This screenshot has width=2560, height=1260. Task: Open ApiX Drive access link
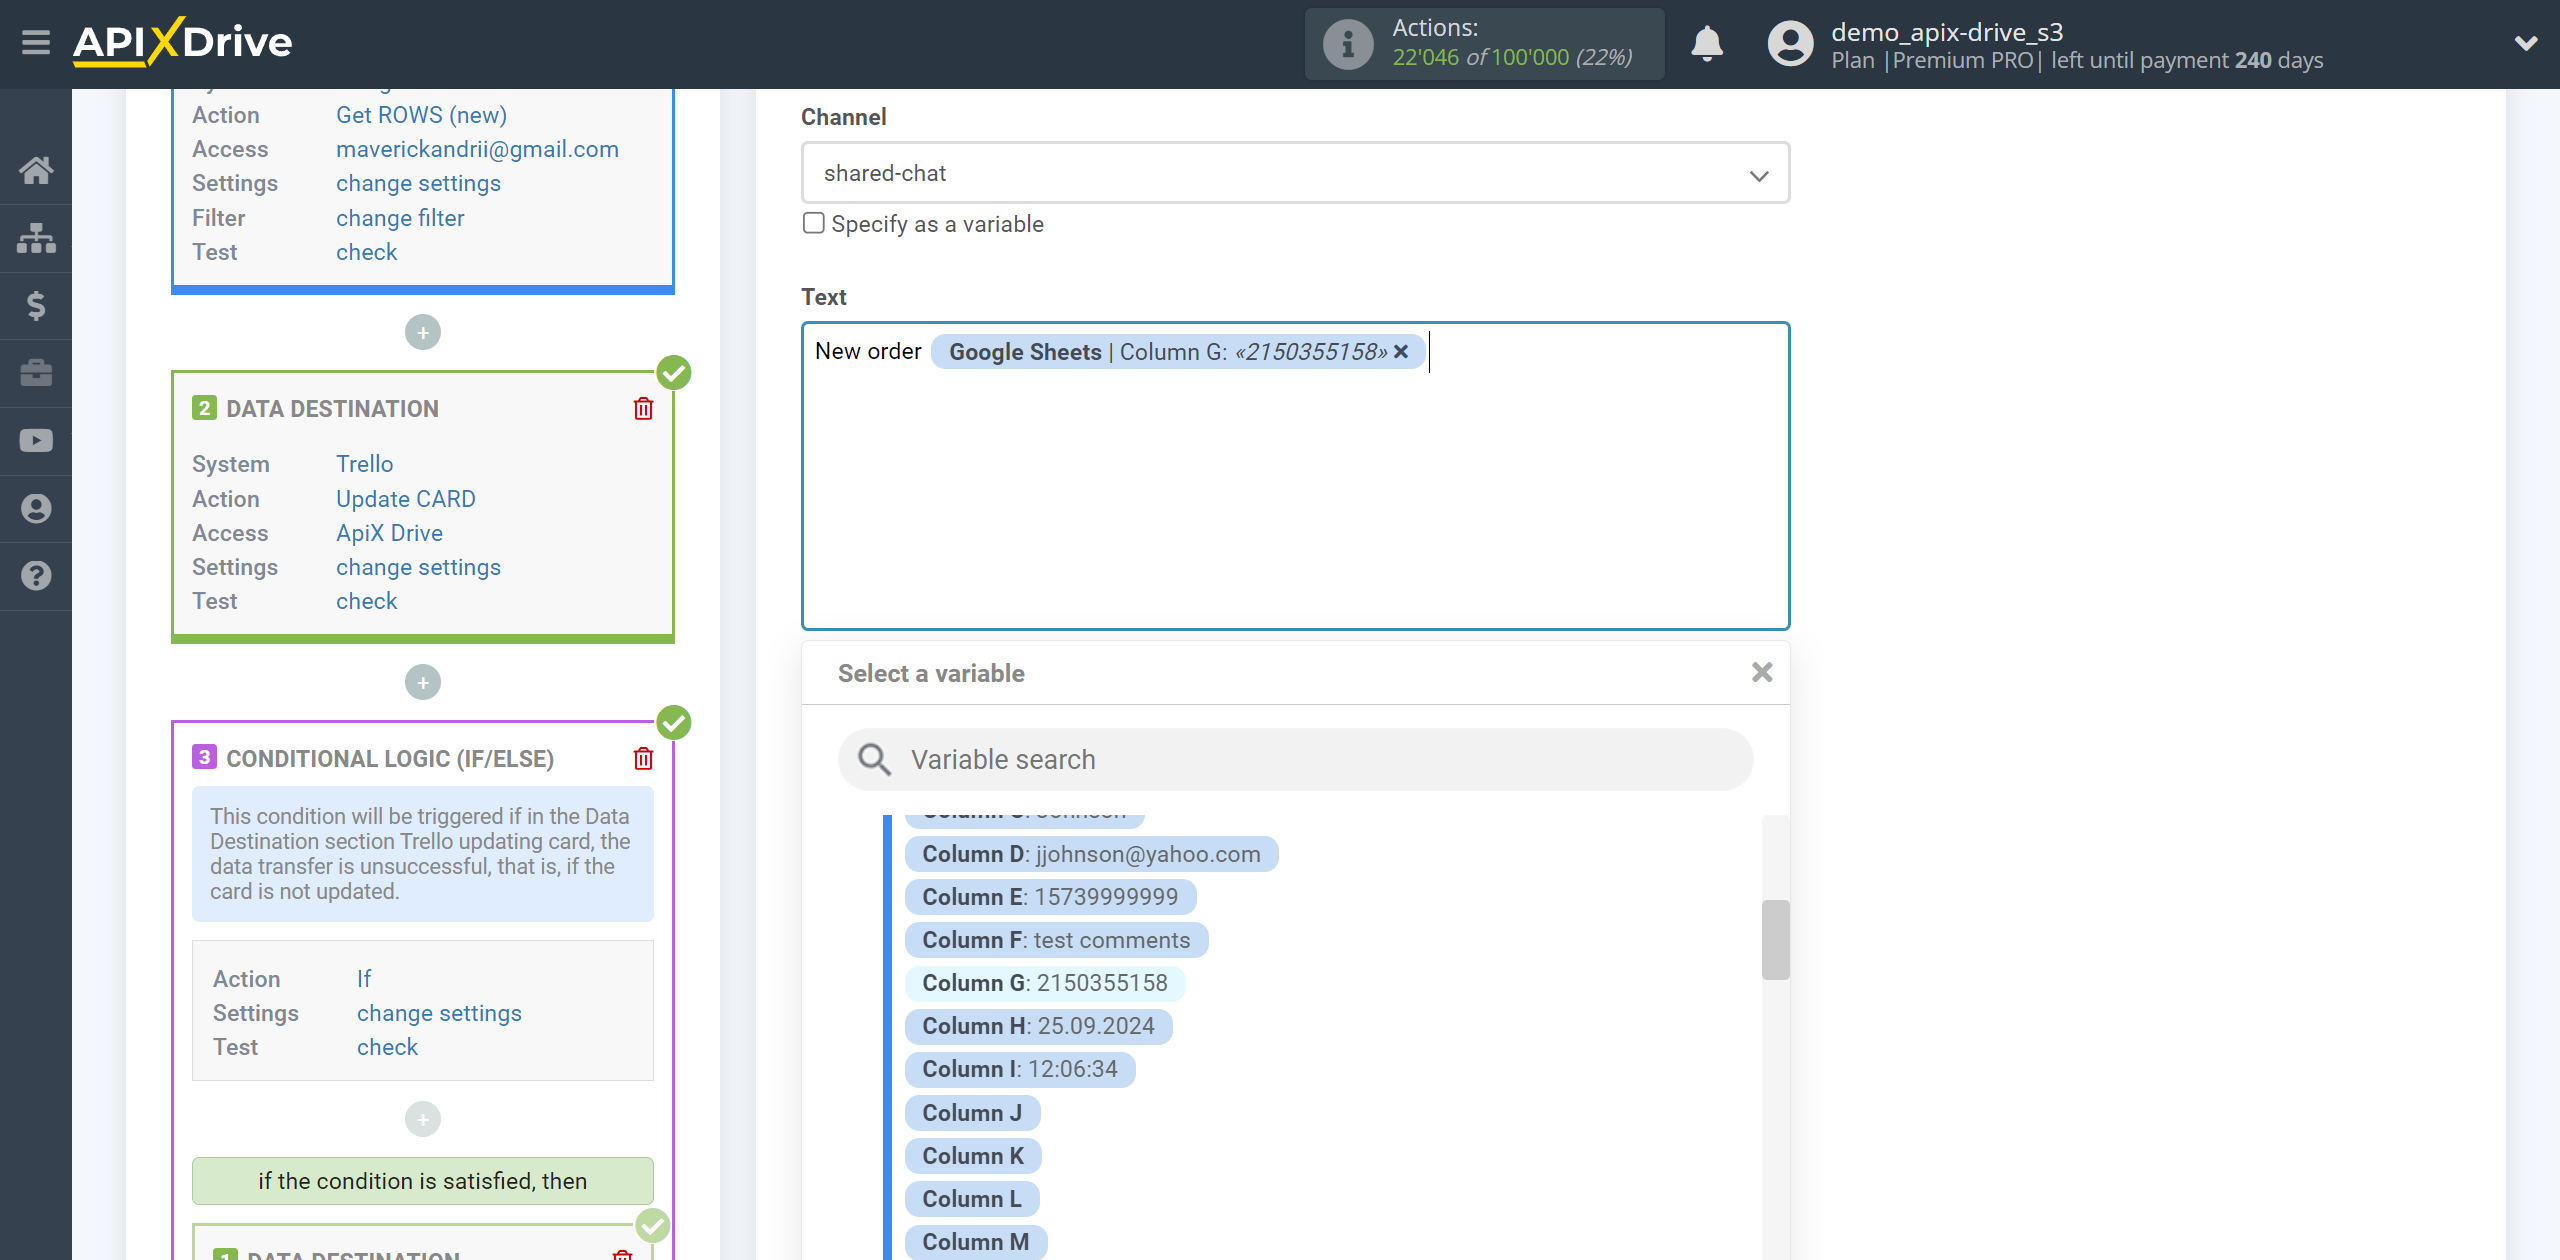coord(389,533)
